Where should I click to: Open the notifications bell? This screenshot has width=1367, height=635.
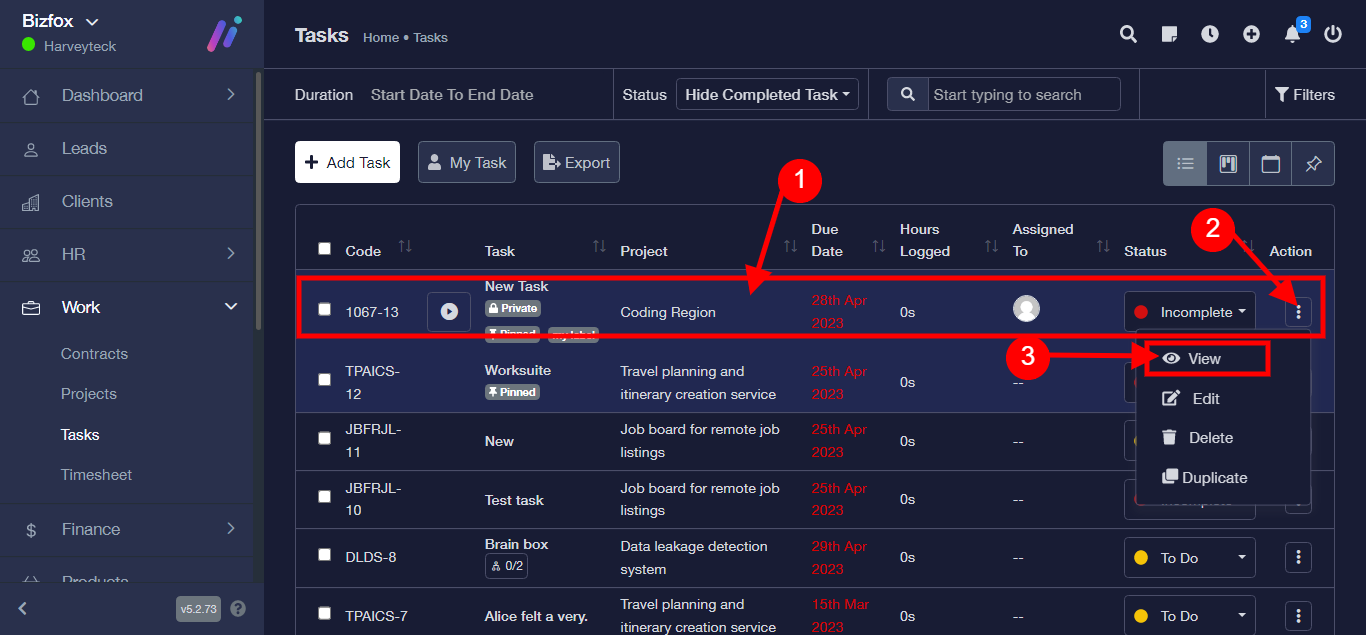1292,35
